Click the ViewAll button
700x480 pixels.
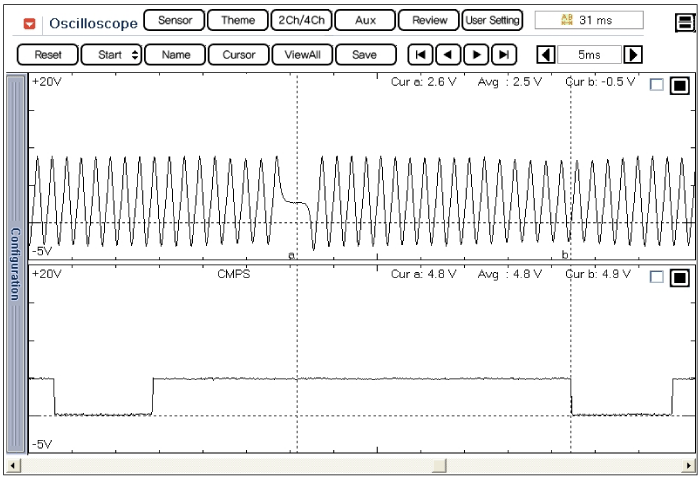point(302,55)
